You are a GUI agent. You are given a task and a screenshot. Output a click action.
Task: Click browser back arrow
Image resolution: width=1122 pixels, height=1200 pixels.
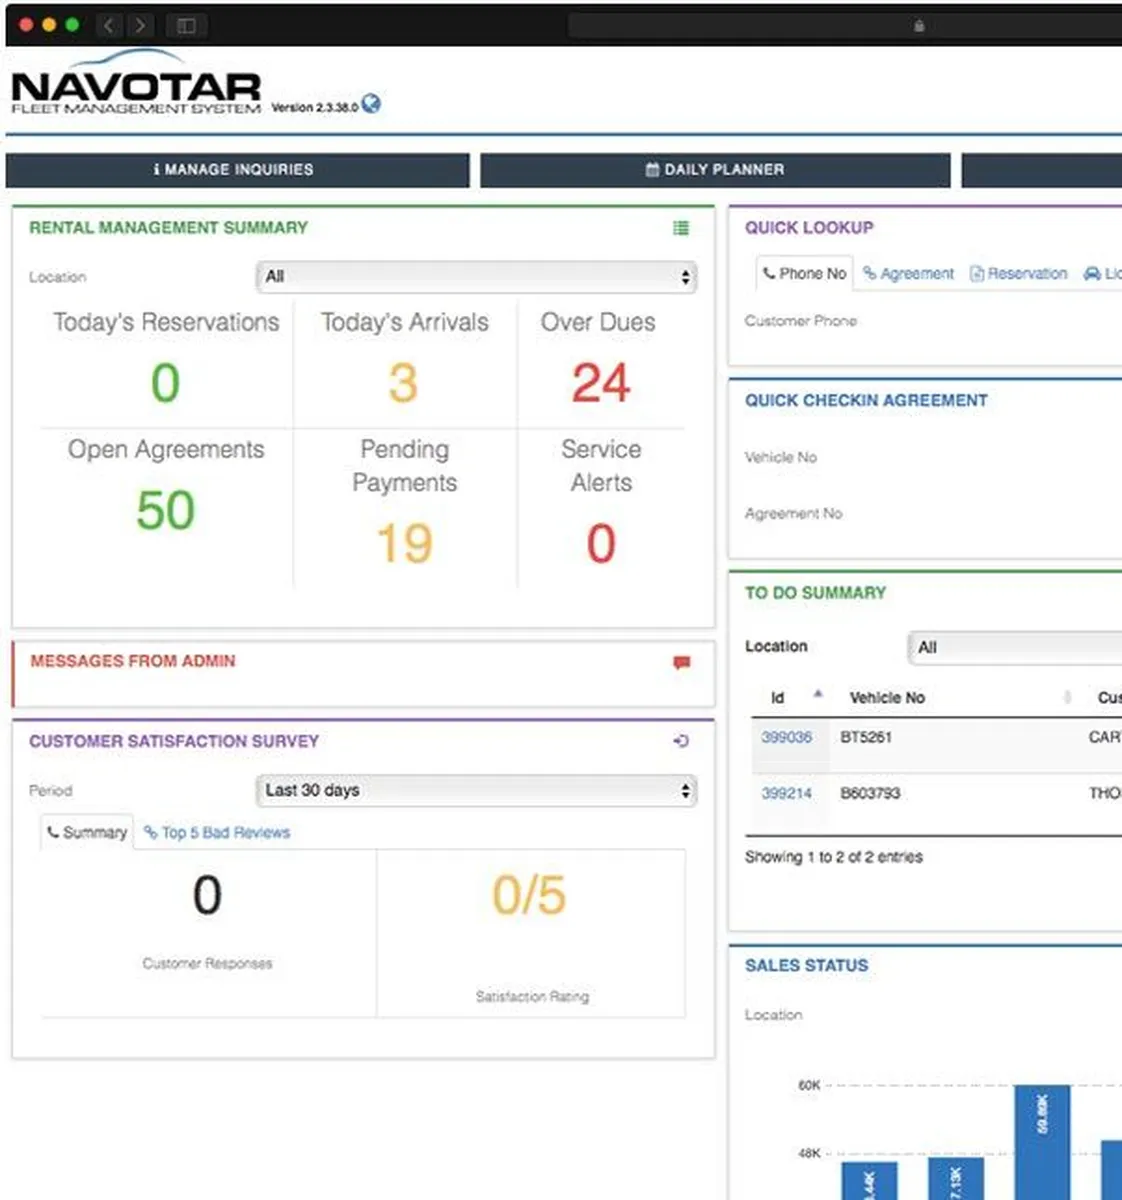109,25
